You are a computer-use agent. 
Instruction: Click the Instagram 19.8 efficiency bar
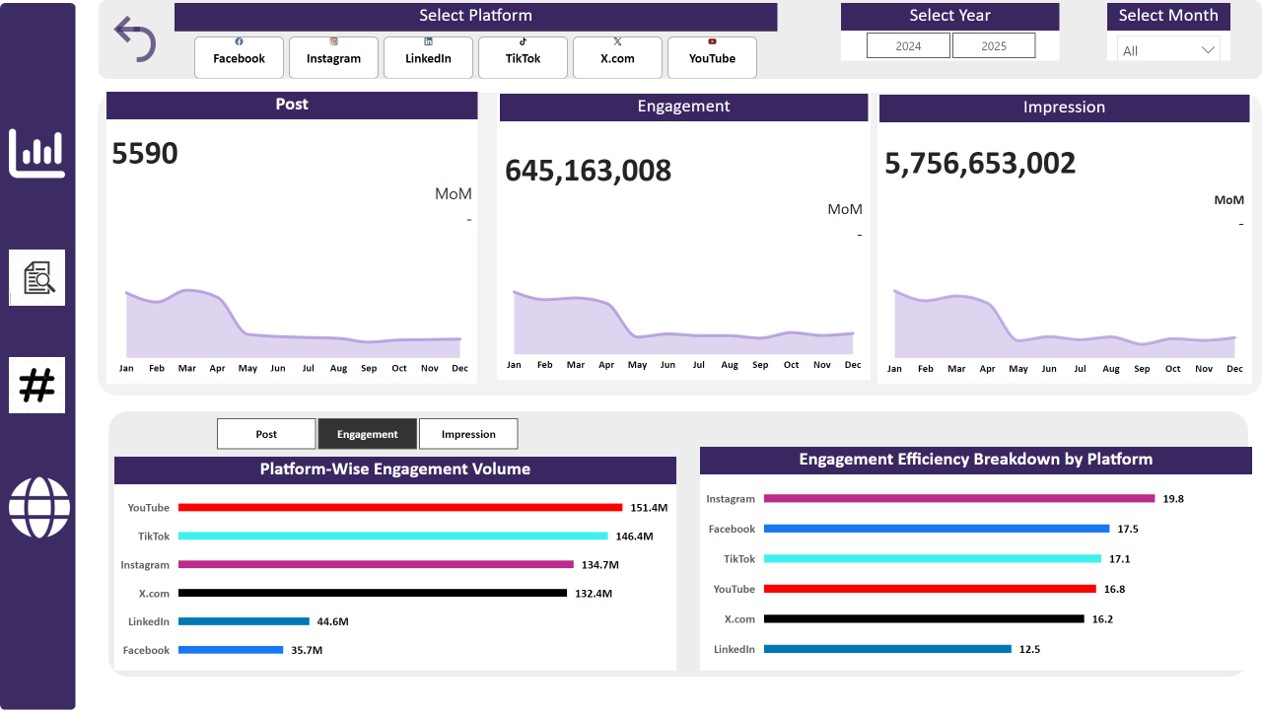click(960, 498)
